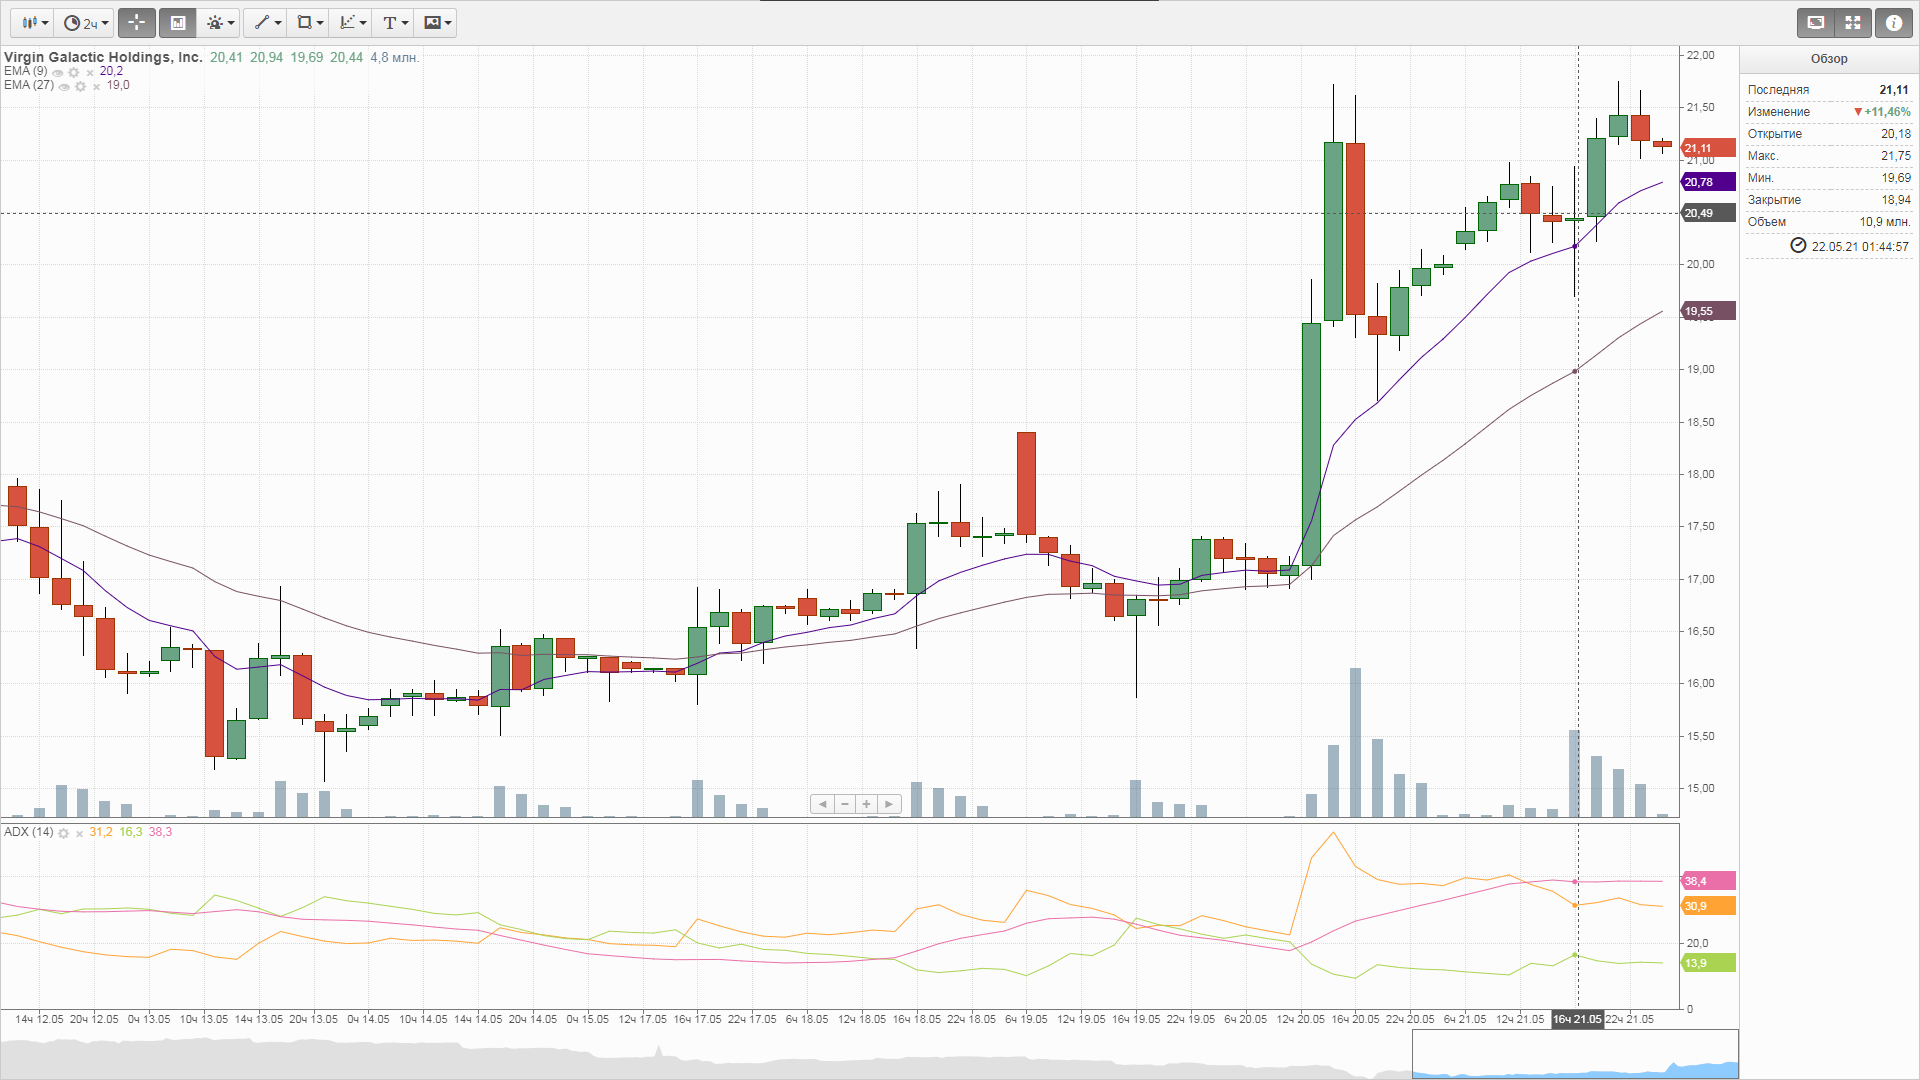Screen dimensions: 1920x1080
Task: Click the Обзор tab header
Action: 1828,59
